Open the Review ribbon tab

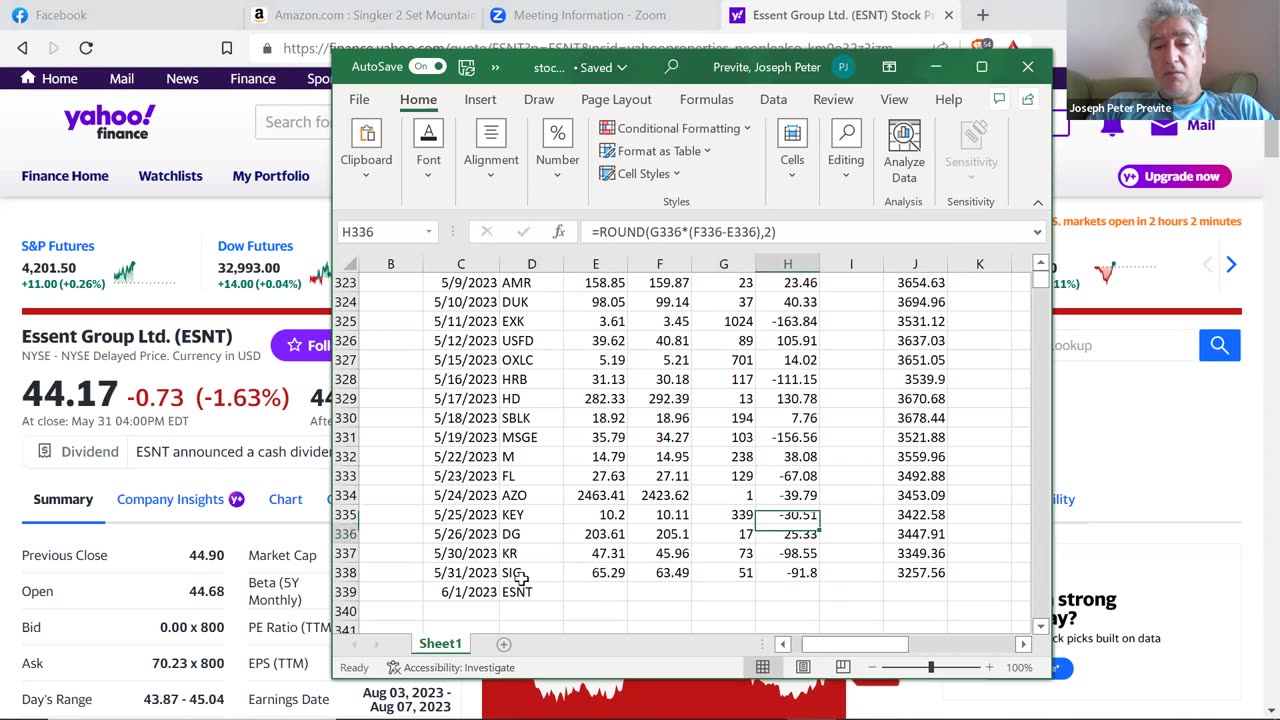[x=833, y=99]
